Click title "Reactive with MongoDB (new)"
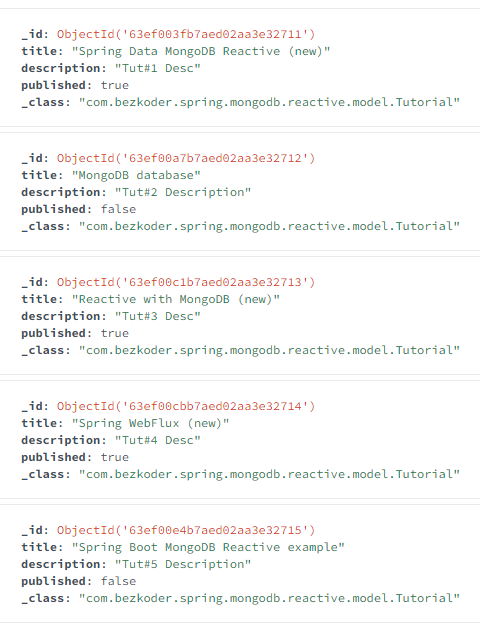480x630 pixels. [176, 299]
